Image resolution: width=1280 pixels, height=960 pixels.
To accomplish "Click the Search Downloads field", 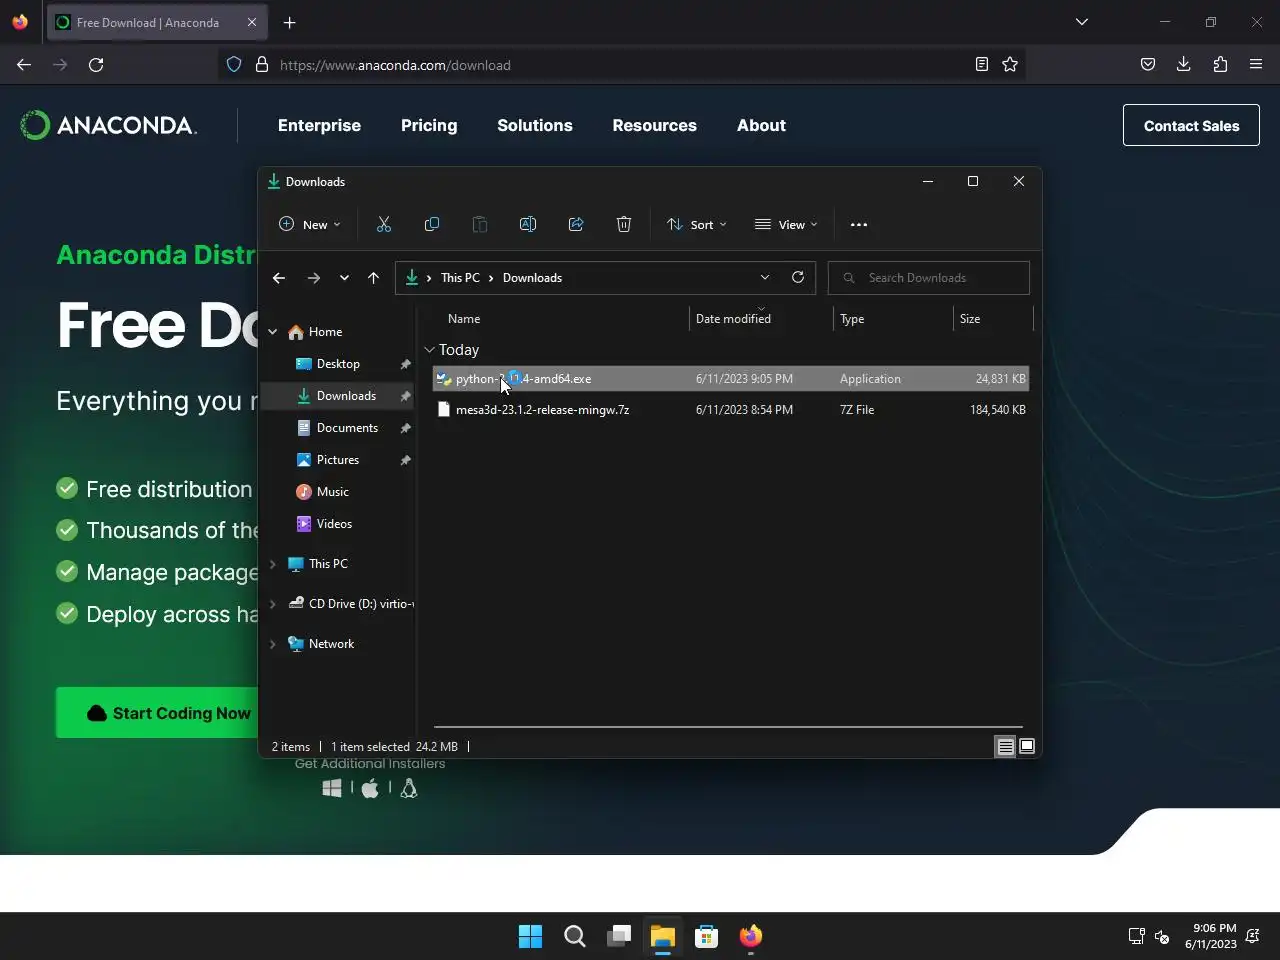I will click(929, 278).
